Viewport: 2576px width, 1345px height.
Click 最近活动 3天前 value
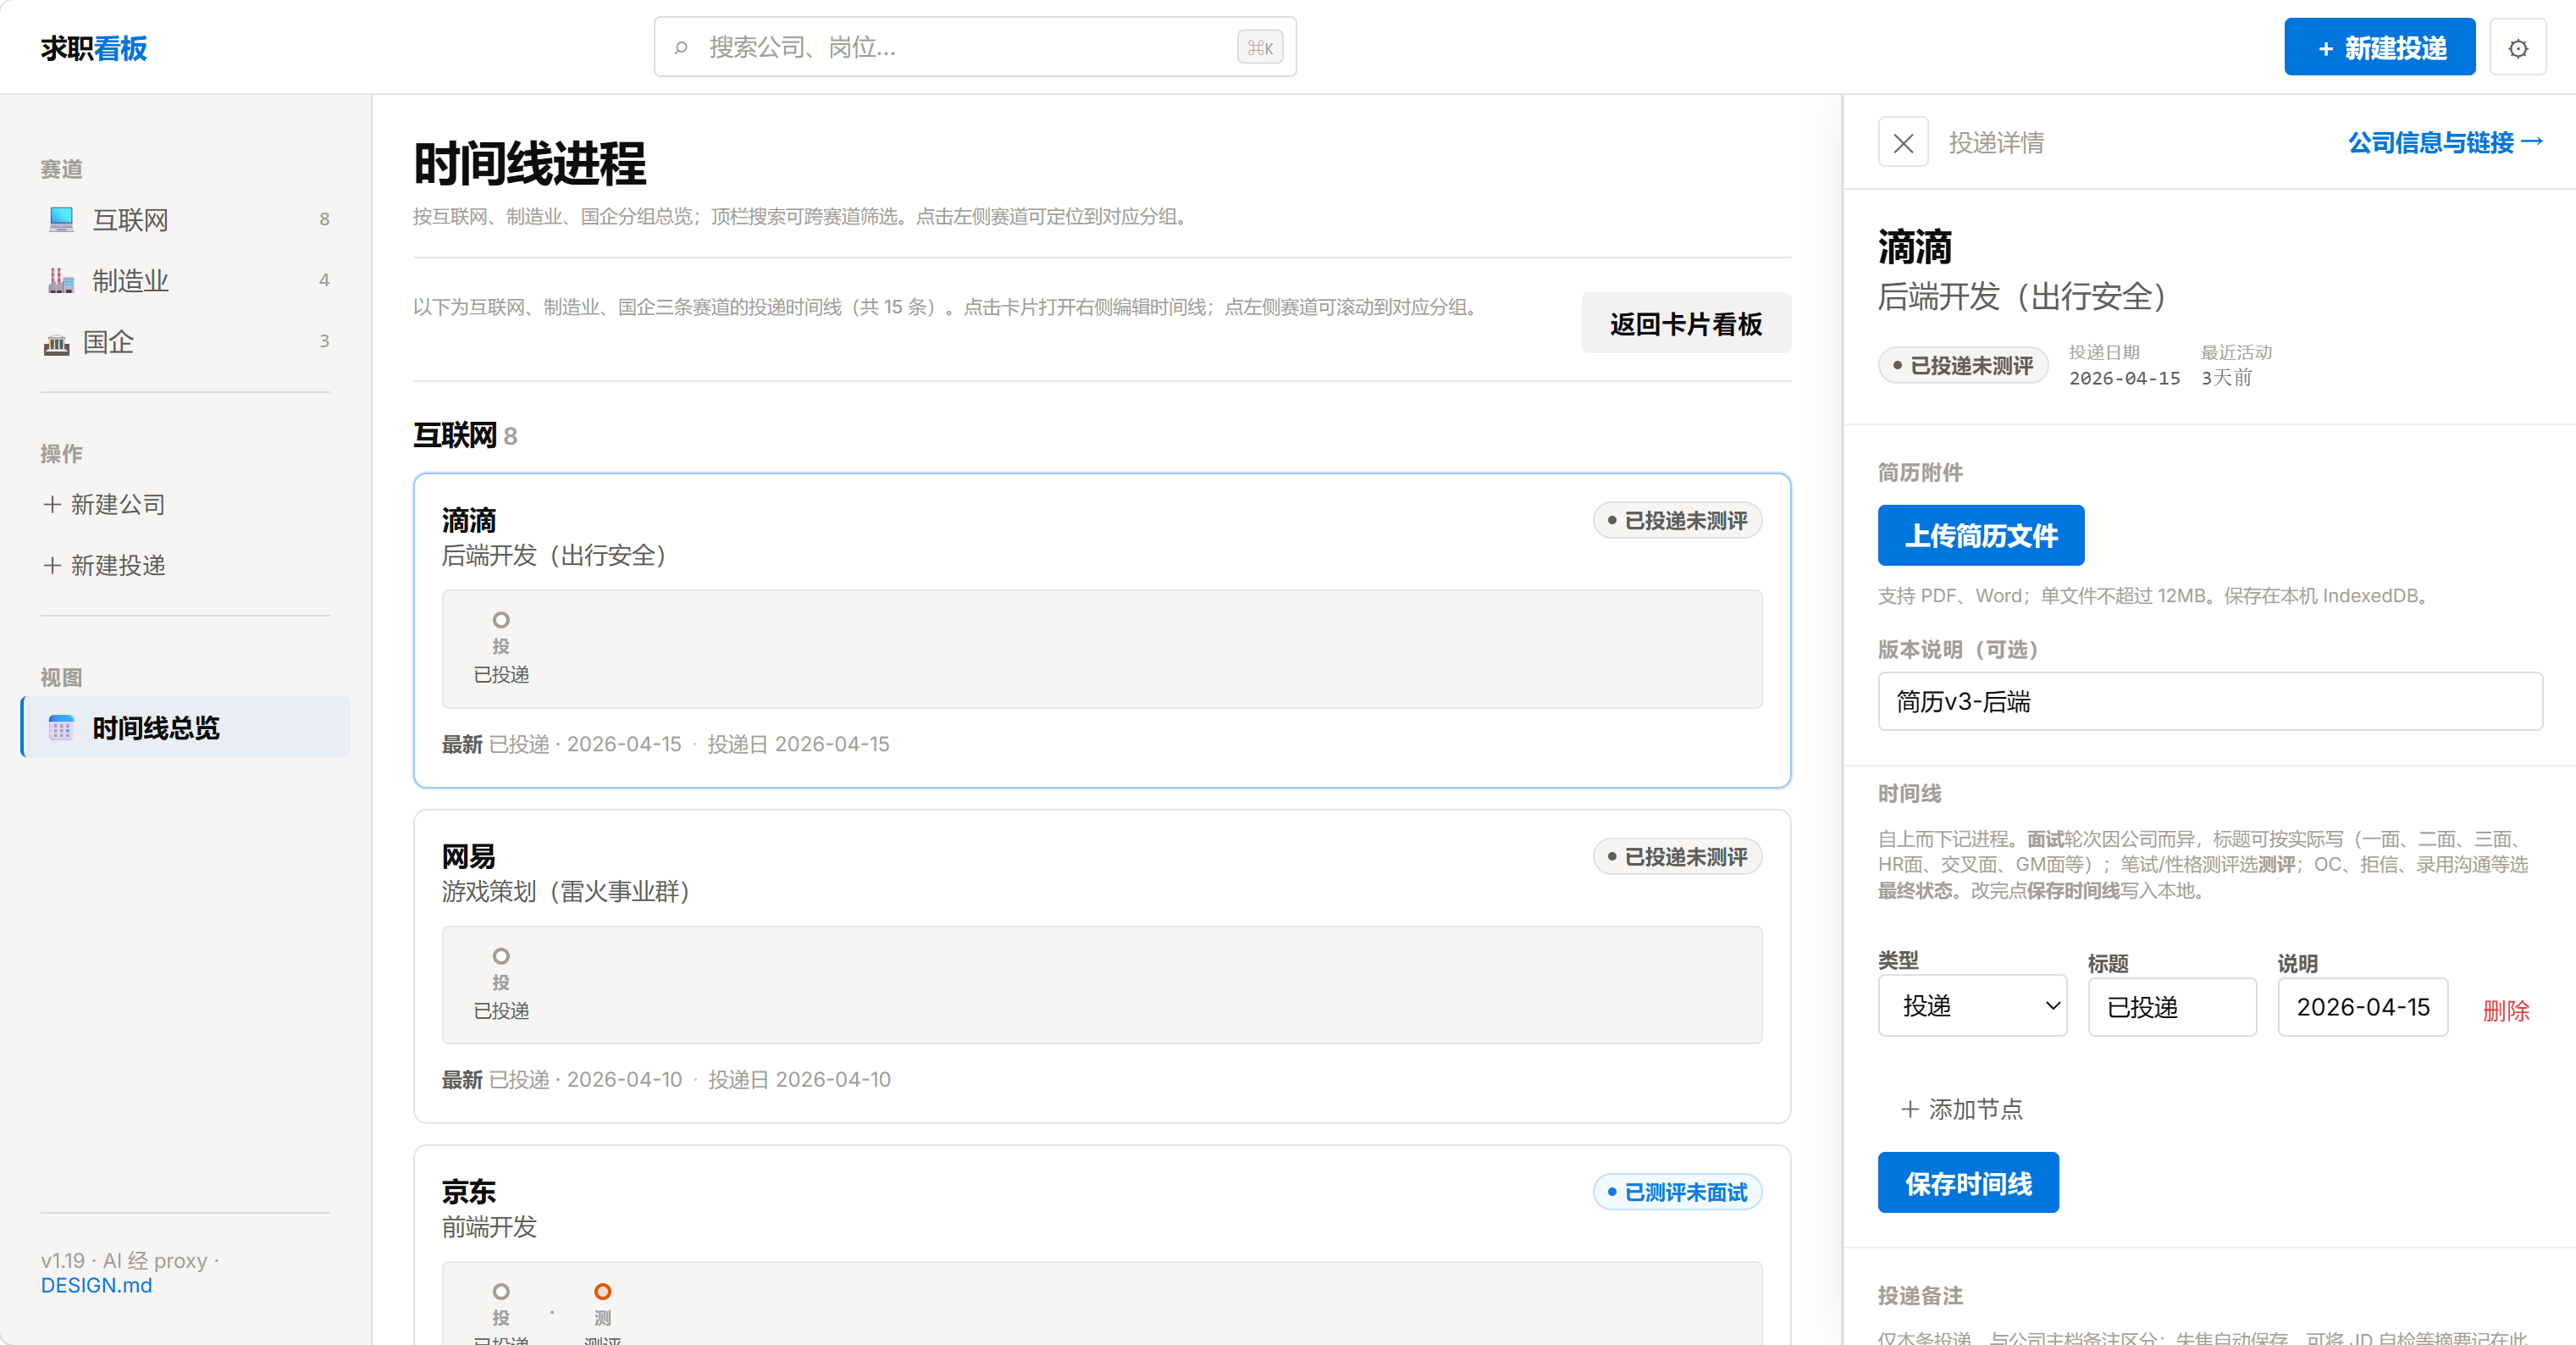point(2226,378)
